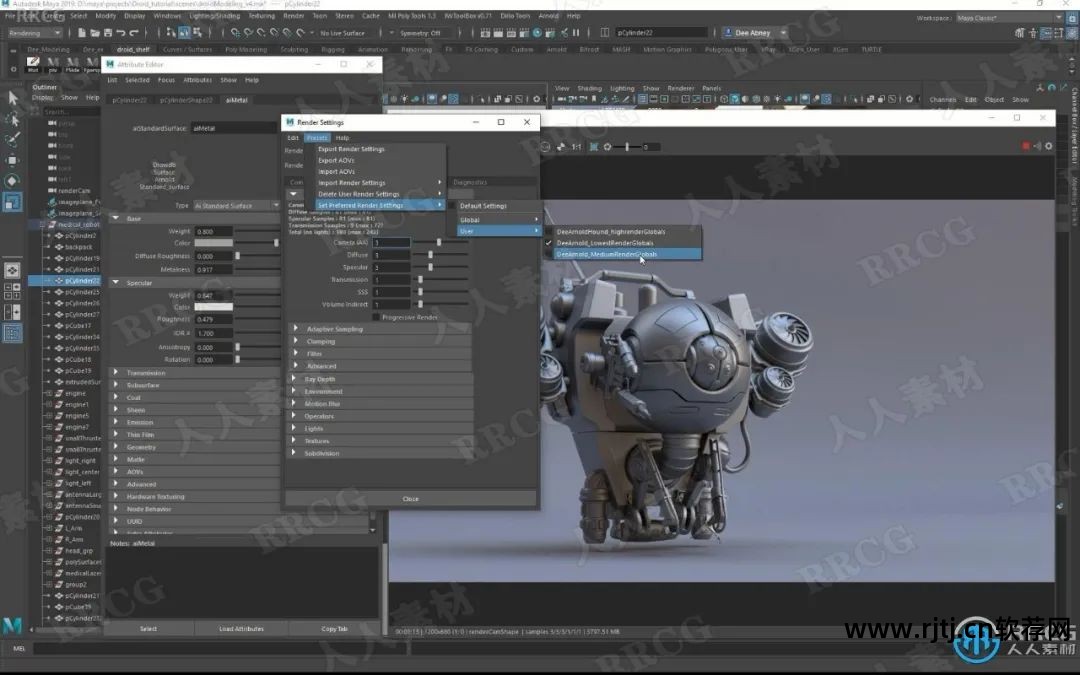Click the Load Attributes button

click(x=241, y=629)
